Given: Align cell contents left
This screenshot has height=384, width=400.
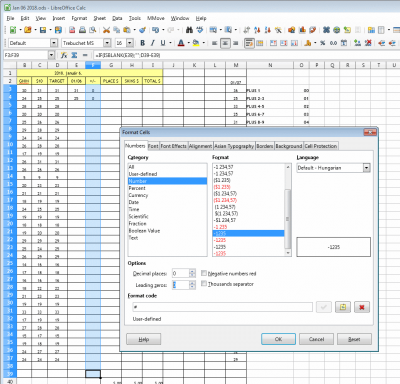Looking at the screenshot, I should (x=215, y=43).
